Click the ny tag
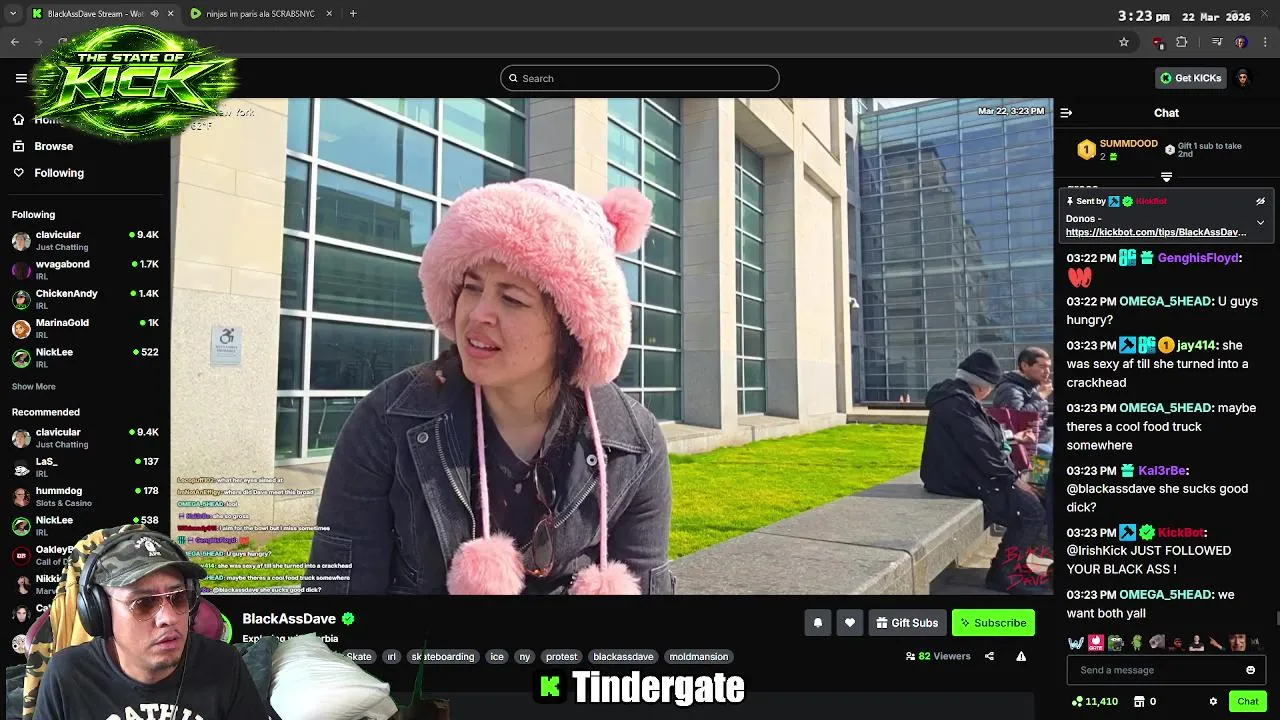1280x720 pixels. tap(525, 657)
